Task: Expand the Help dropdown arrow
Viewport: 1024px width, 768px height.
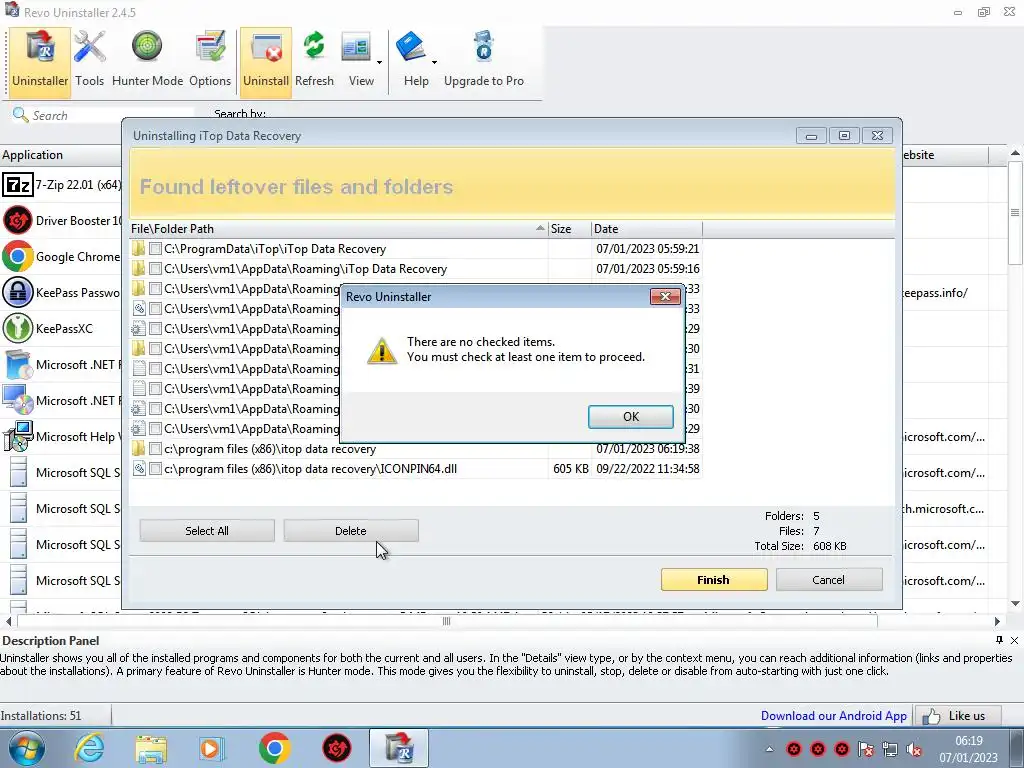Action: 434,63
